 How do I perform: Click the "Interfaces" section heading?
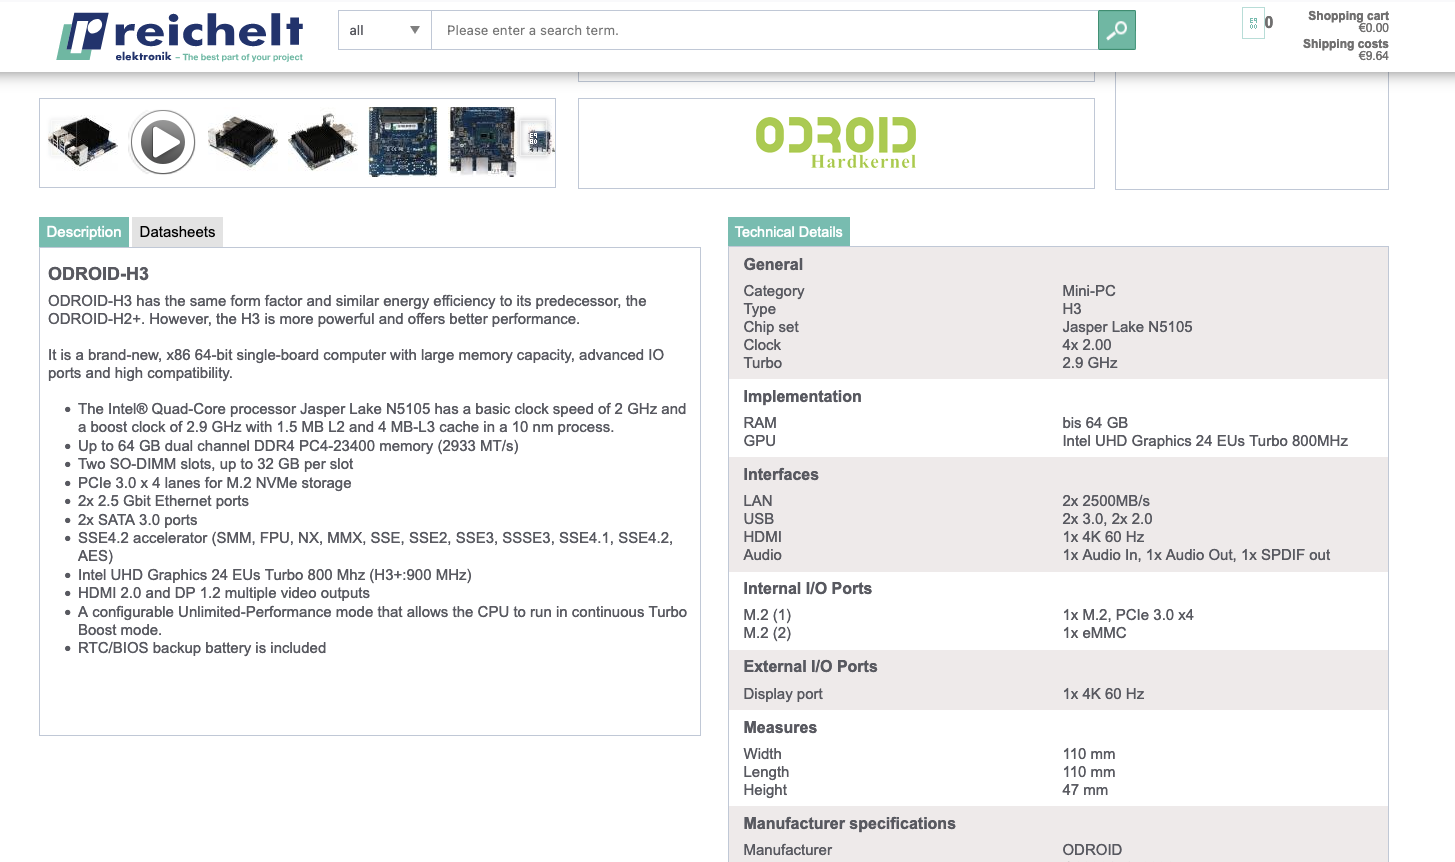781,475
